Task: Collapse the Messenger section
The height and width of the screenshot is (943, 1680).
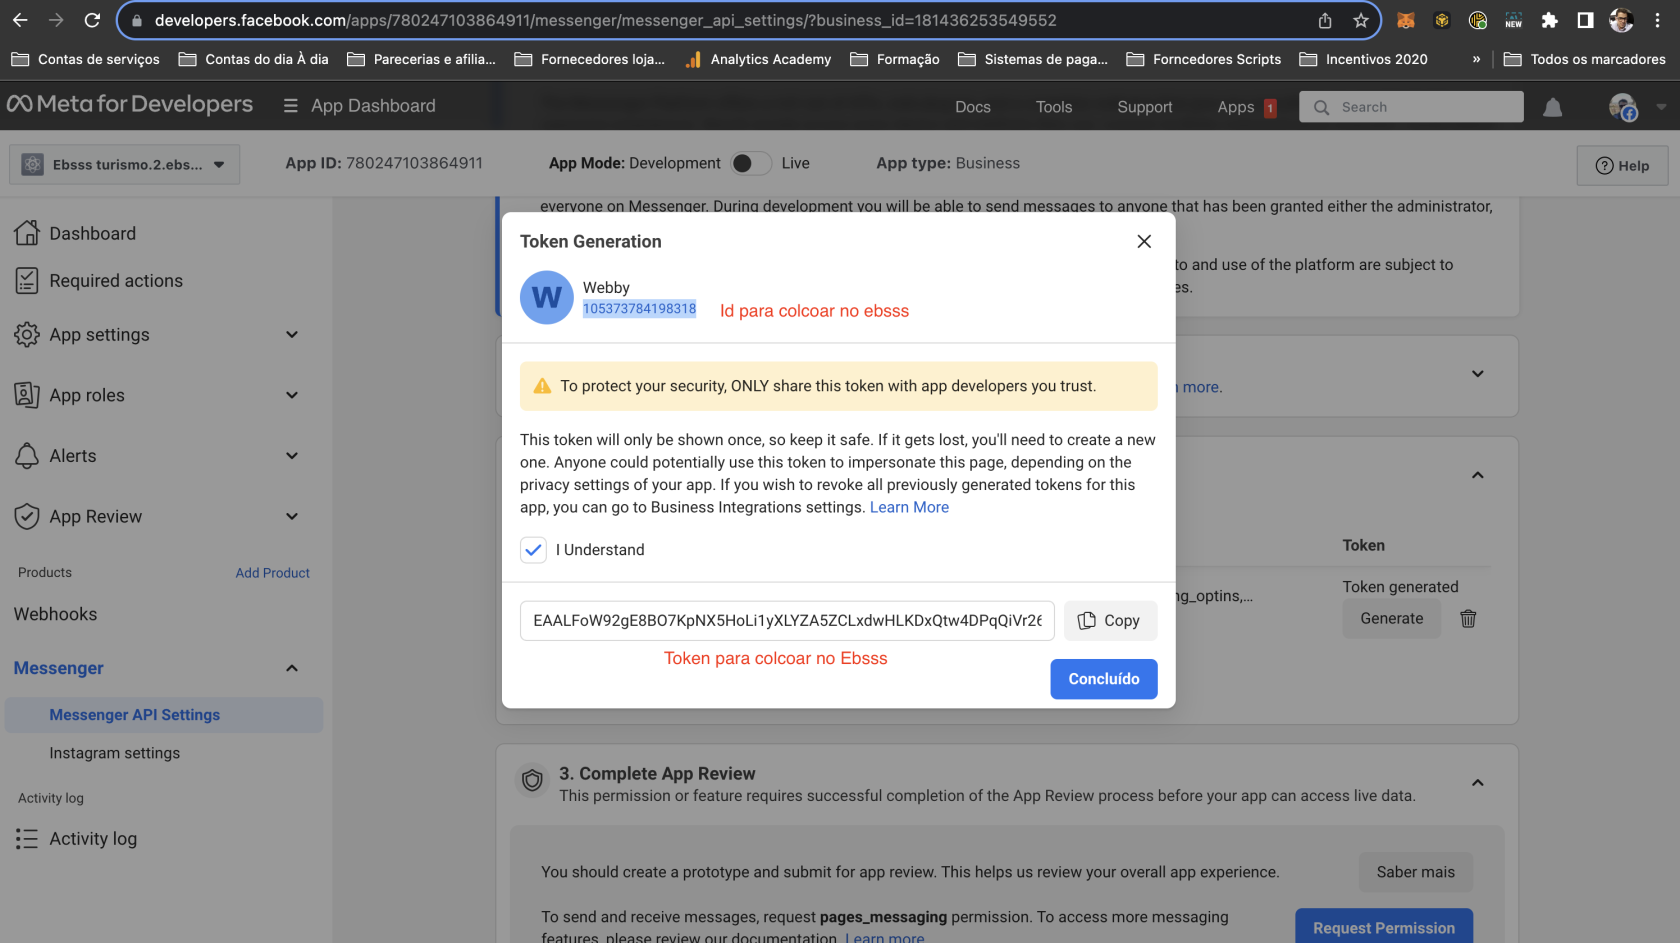Action: (x=292, y=668)
